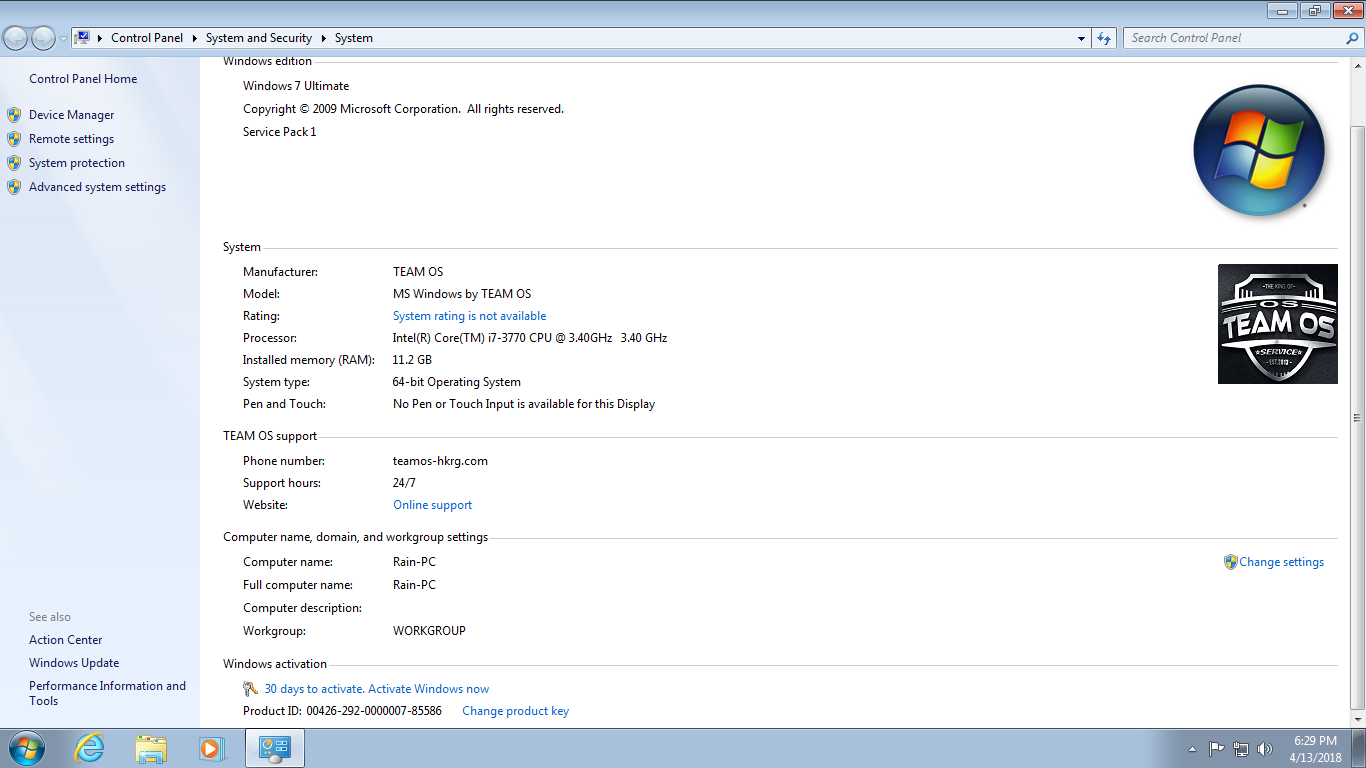This screenshot has height=768, width=1366.
Task: Click the processor value Intel Core i7-3770
Action: (x=530, y=338)
